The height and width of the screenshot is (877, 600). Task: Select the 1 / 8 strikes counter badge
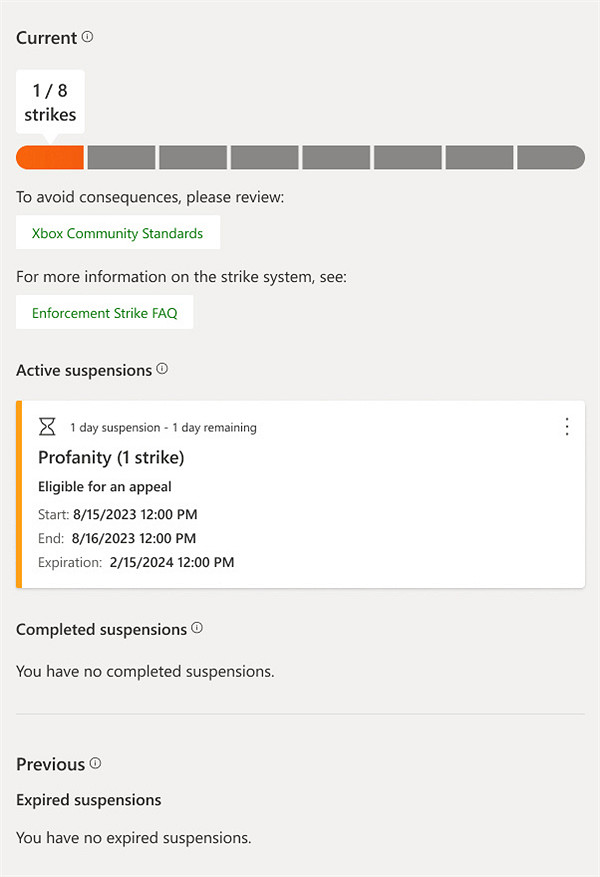click(x=50, y=101)
